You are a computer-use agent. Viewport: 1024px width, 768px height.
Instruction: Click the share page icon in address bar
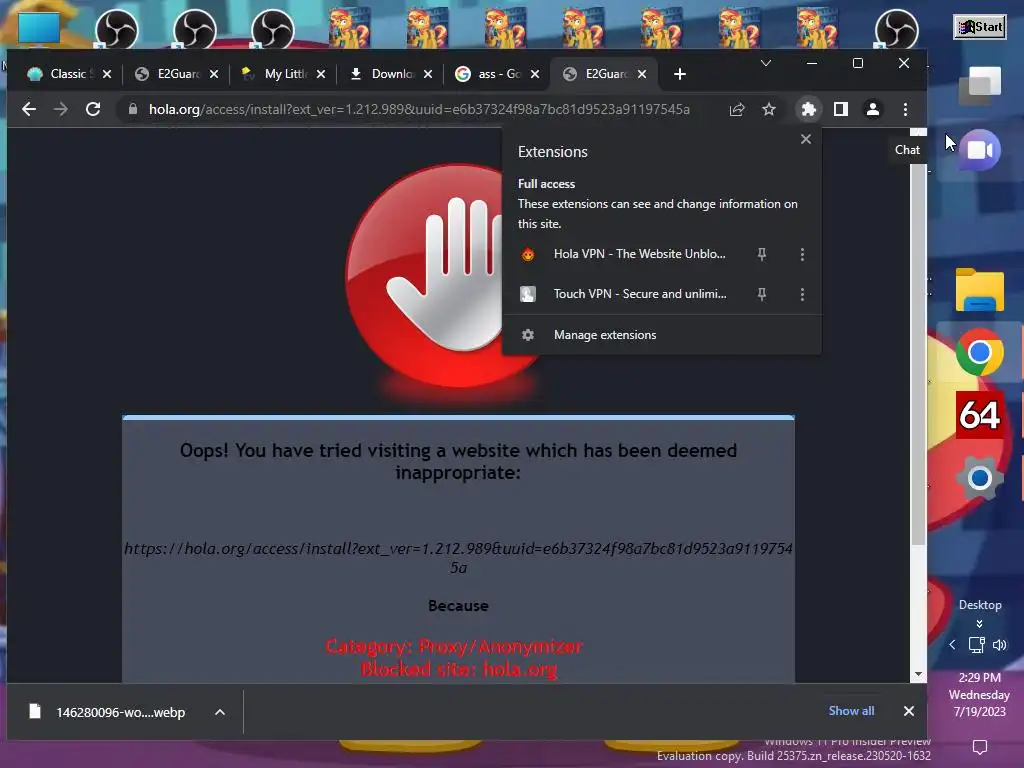coord(737,109)
